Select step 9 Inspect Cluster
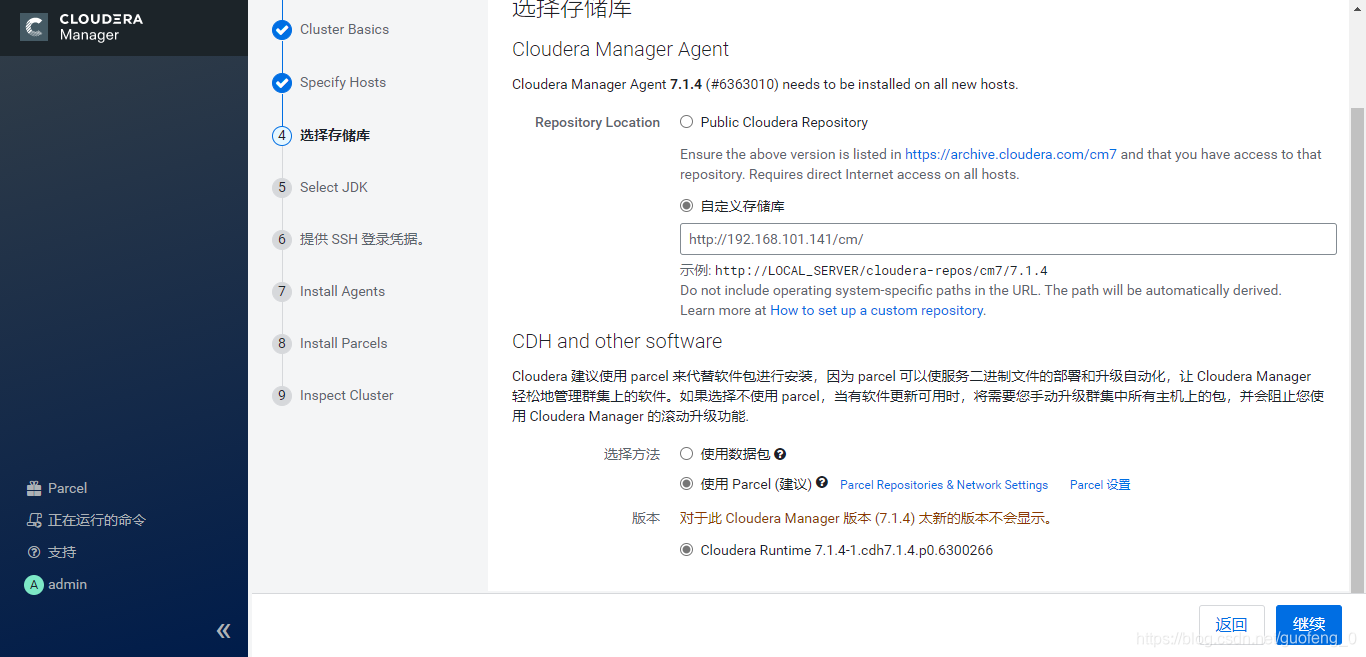The width and height of the screenshot is (1366, 657). pyautogui.click(x=346, y=395)
